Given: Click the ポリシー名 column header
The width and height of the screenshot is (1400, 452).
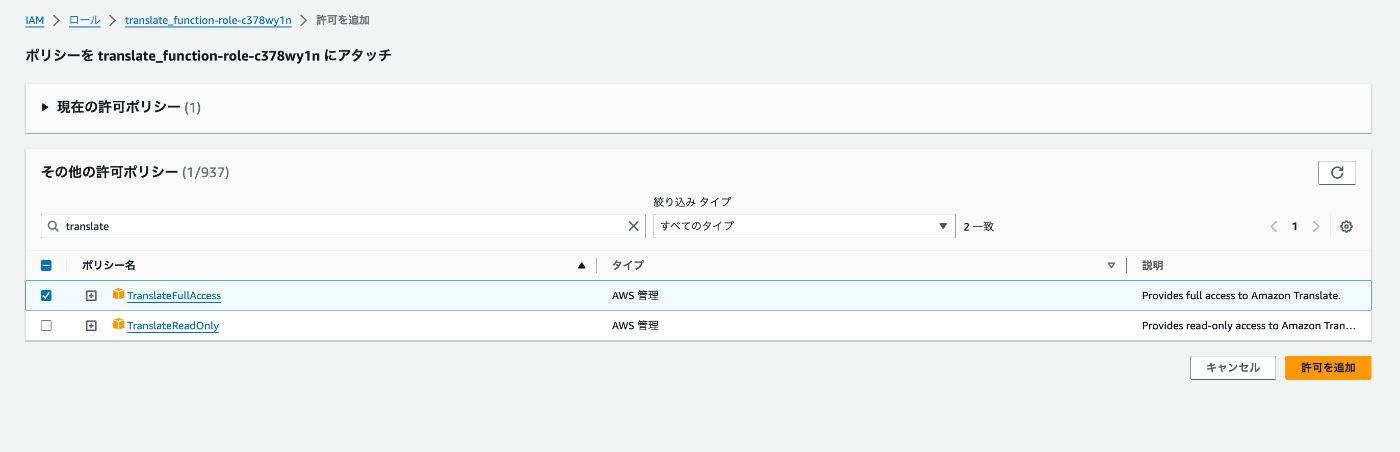Looking at the screenshot, I should click(x=108, y=266).
